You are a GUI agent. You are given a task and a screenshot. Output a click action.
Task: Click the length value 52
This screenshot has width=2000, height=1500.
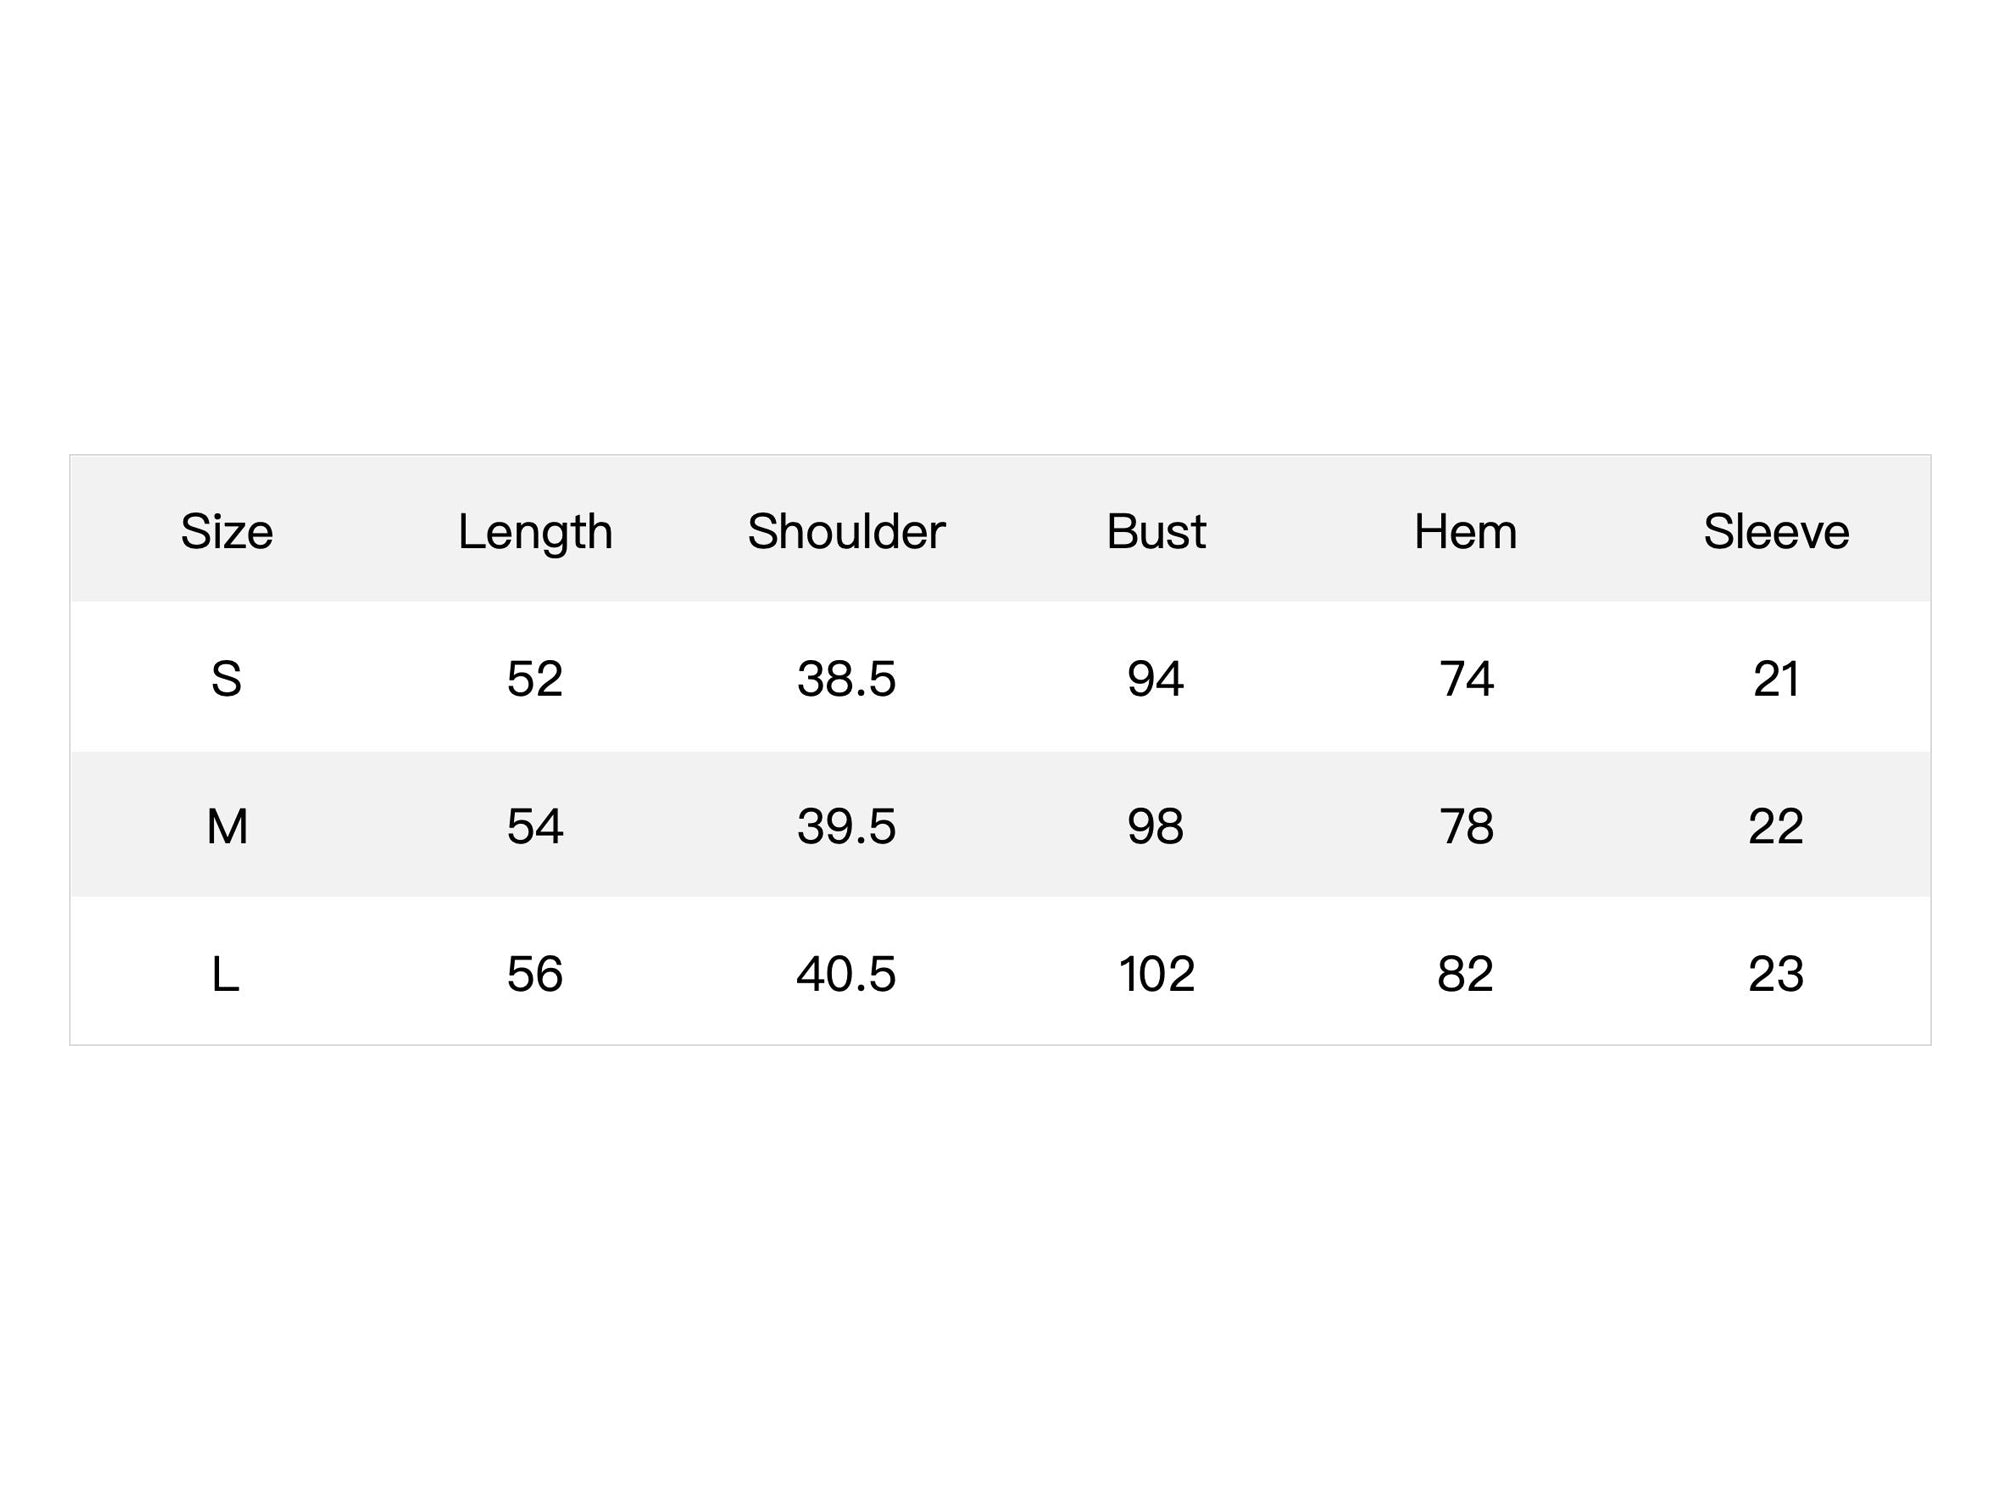pos(535,679)
